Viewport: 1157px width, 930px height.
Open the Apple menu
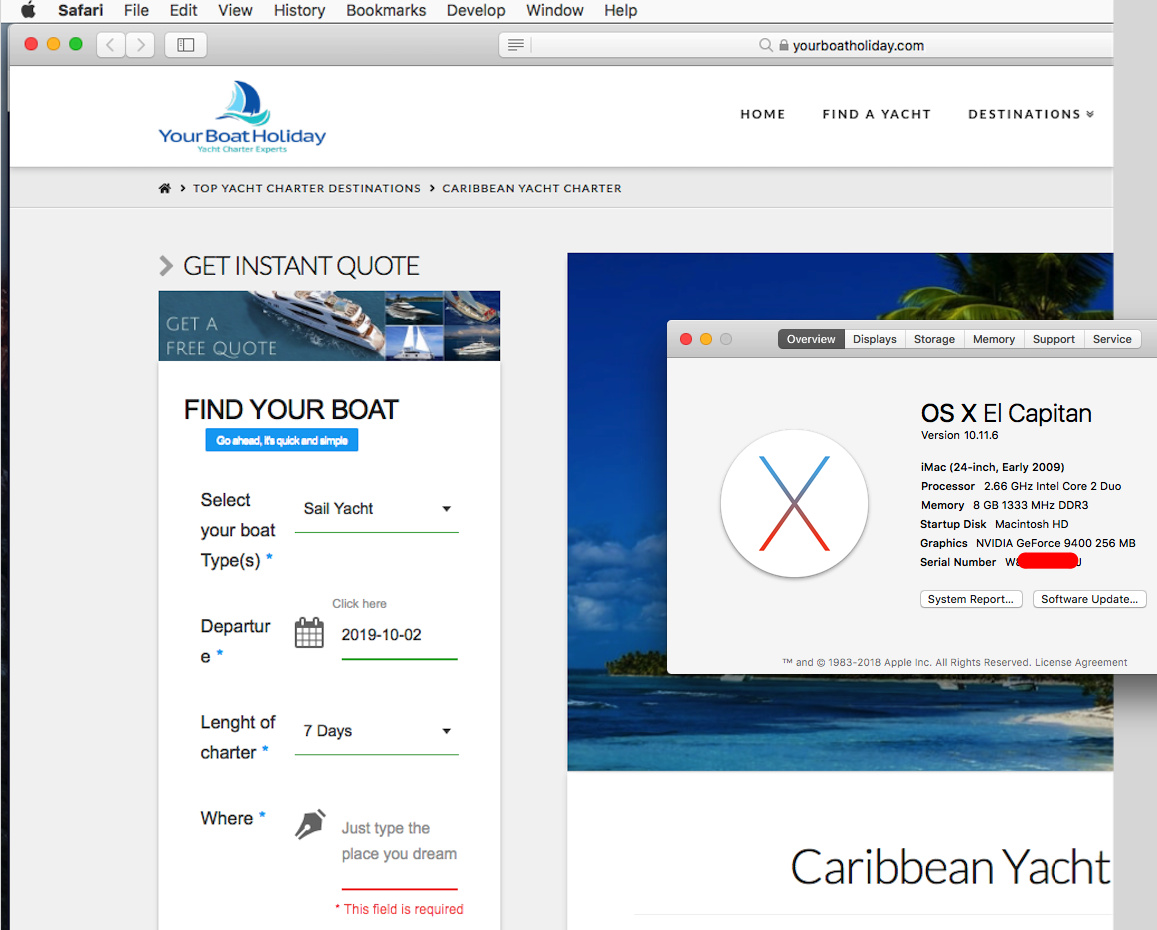click(x=28, y=10)
